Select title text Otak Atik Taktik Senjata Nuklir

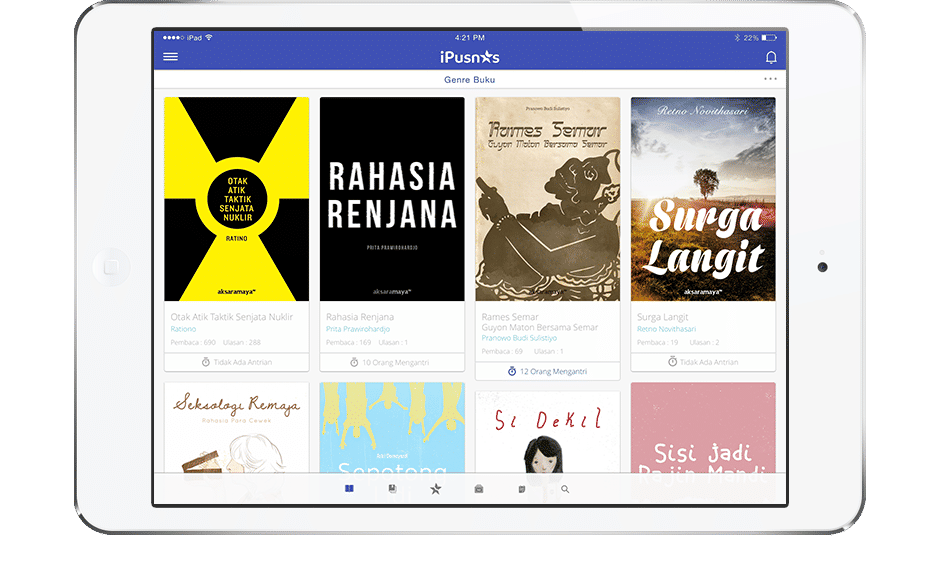[232, 317]
